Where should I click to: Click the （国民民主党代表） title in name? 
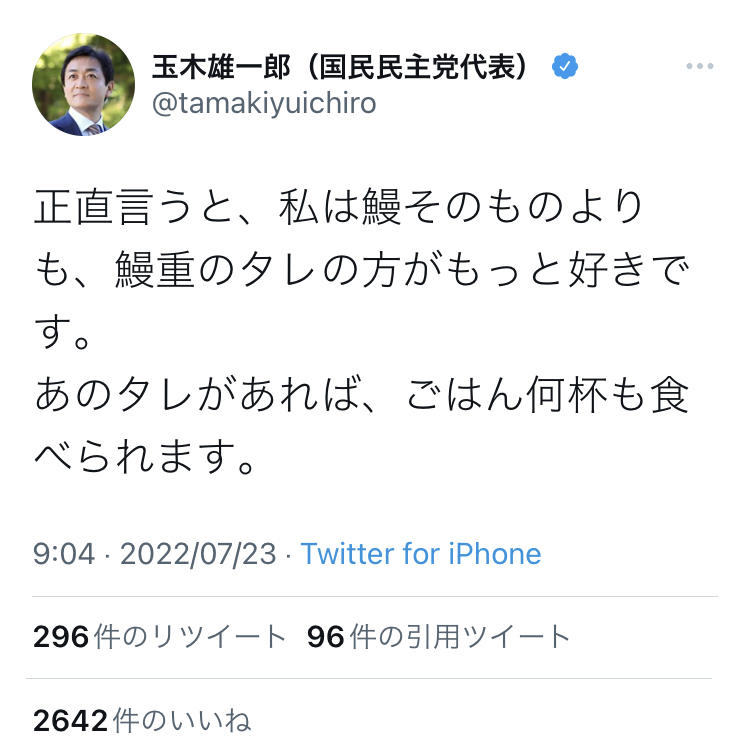pos(417,67)
